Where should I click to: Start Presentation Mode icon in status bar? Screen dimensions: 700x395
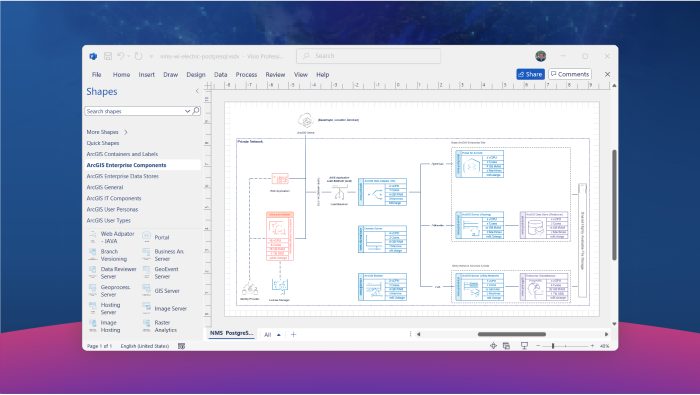pyautogui.click(x=524, y=345)
